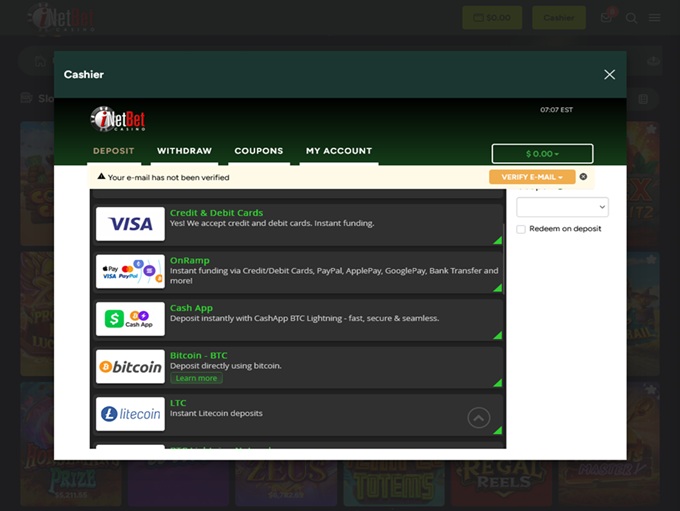Open the Totems game thumbnail behind cashier
Screen dimensions: 680x511
click(394, 482)
